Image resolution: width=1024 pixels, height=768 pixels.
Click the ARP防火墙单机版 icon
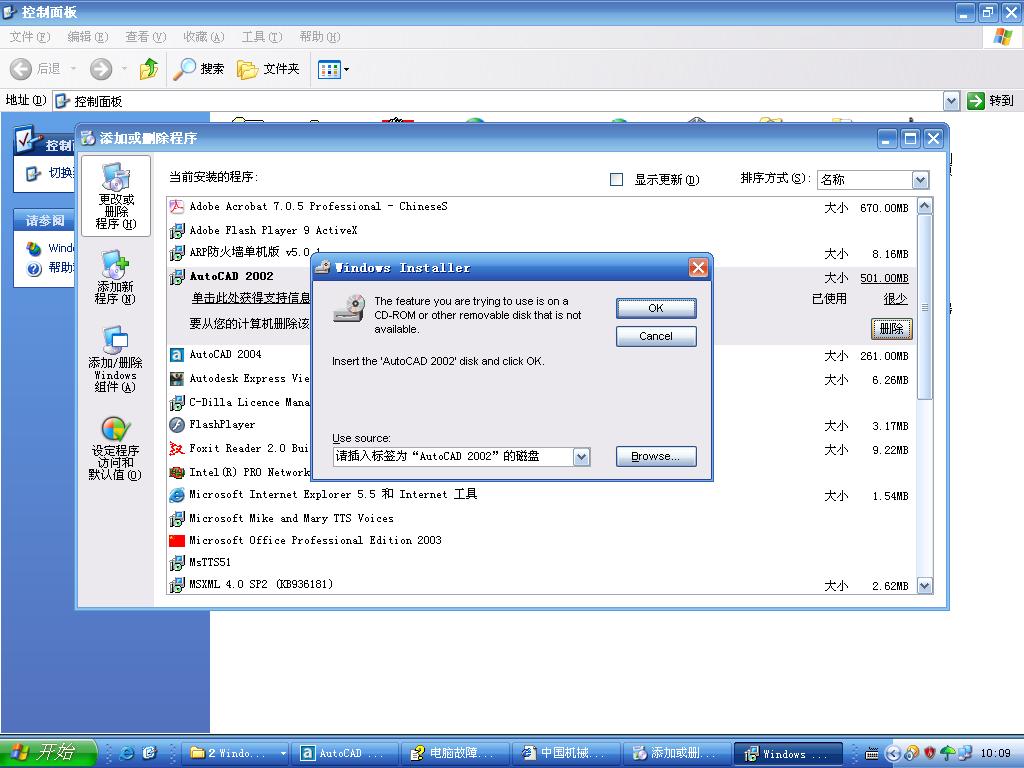pyautogui.click(x=177, y=253)
